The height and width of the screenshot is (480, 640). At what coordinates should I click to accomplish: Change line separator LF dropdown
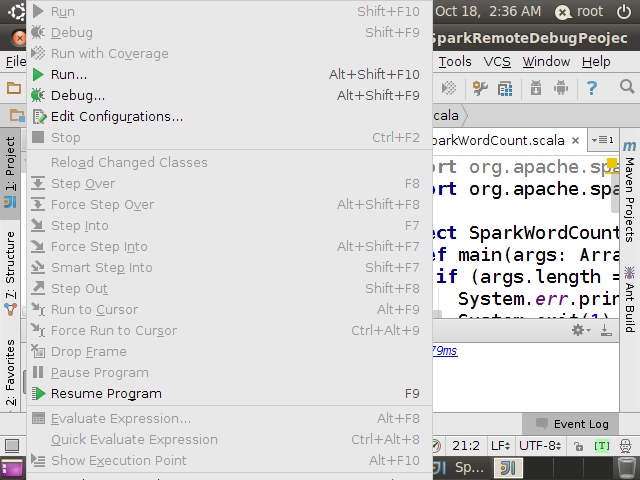pyautogui.click(x=500, y=446)
